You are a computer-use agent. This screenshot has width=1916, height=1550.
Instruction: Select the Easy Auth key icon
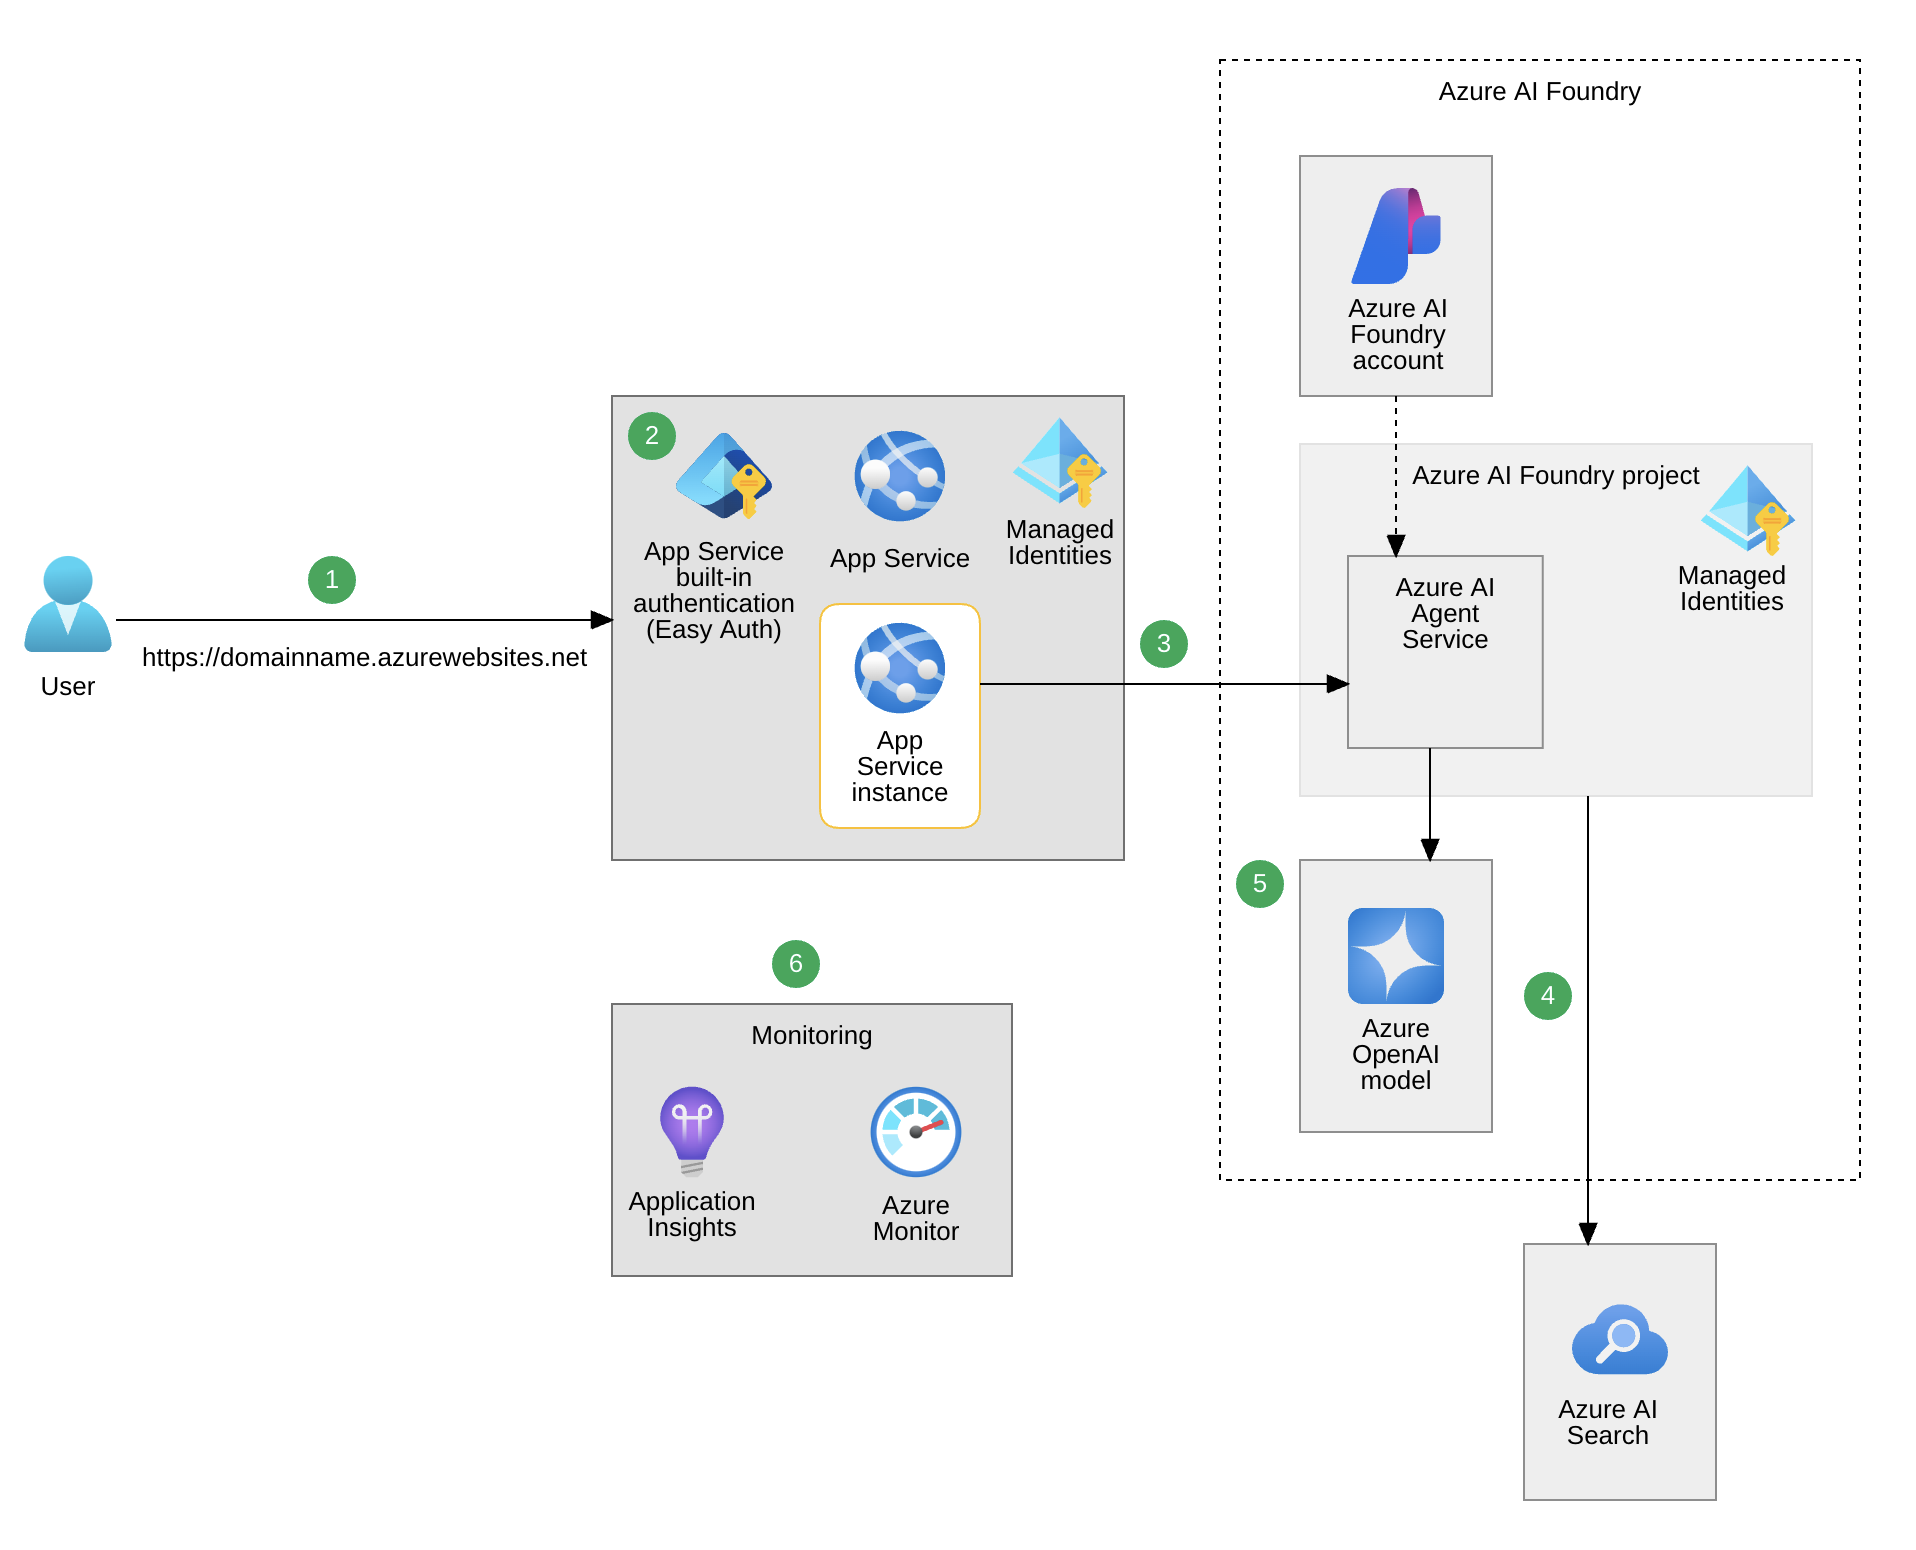pyautogui.click(x=723, y=476)
